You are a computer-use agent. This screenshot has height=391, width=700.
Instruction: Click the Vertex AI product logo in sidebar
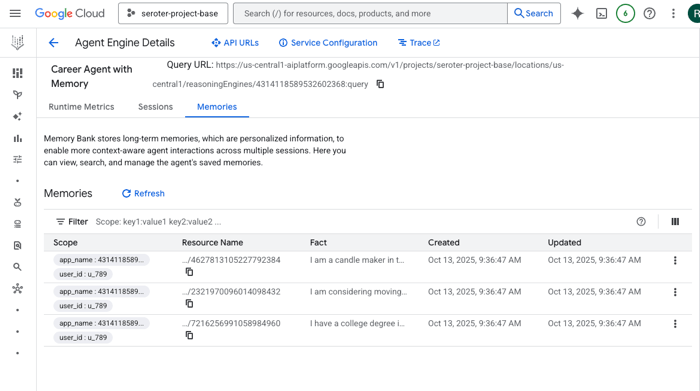[17, 43]
